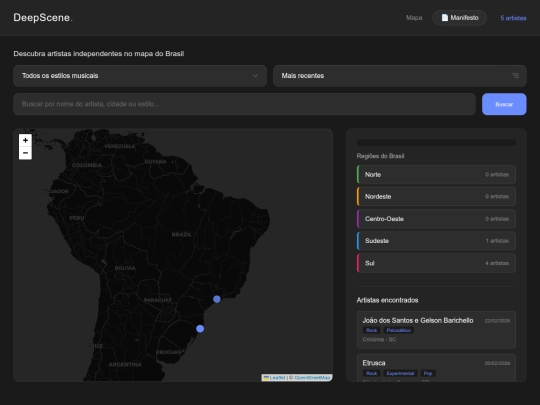Open the OpenStreetMap attribution link
540x405 pixels.
pyautogui.click(x=312, y=377)
